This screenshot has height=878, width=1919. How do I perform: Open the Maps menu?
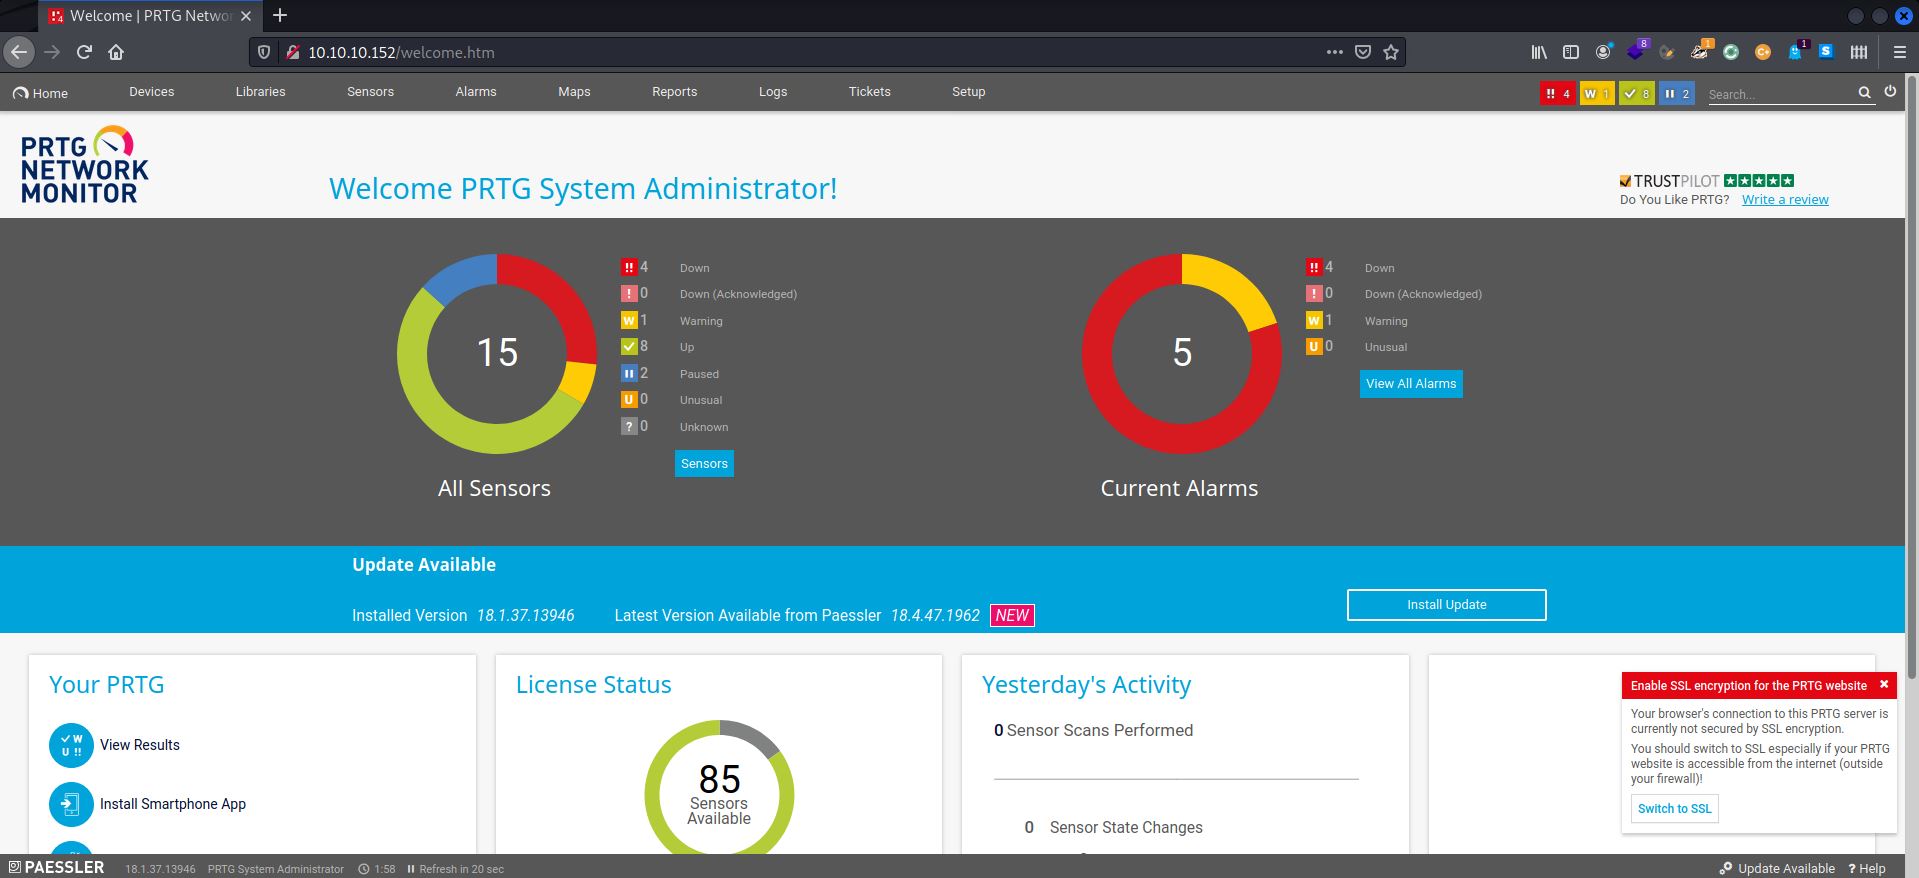[574, 92]
